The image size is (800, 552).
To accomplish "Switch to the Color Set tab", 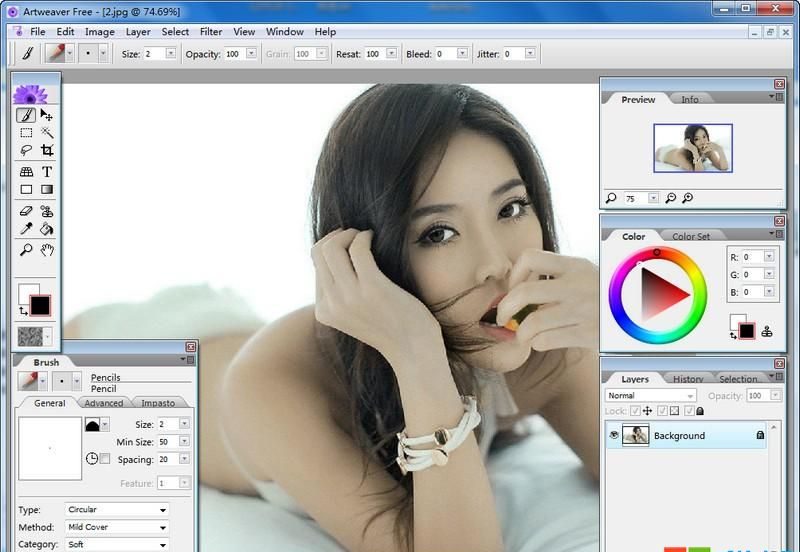I will pyautogui.click(x=691, y=237).
